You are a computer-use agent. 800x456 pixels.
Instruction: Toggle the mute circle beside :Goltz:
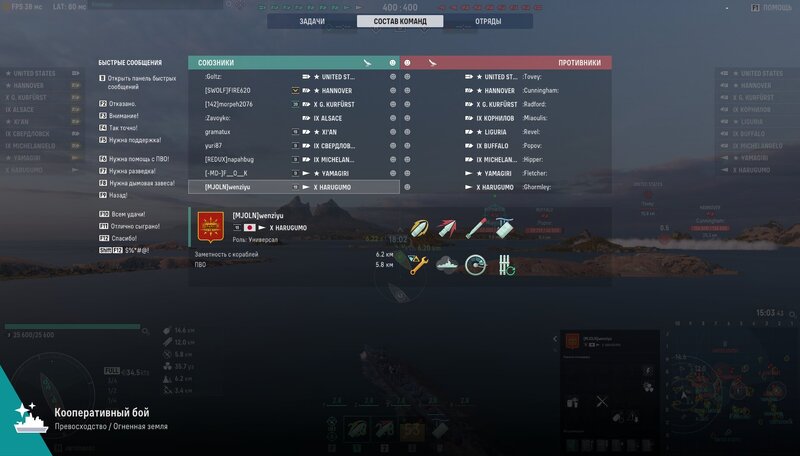click(x=393, y=77)
